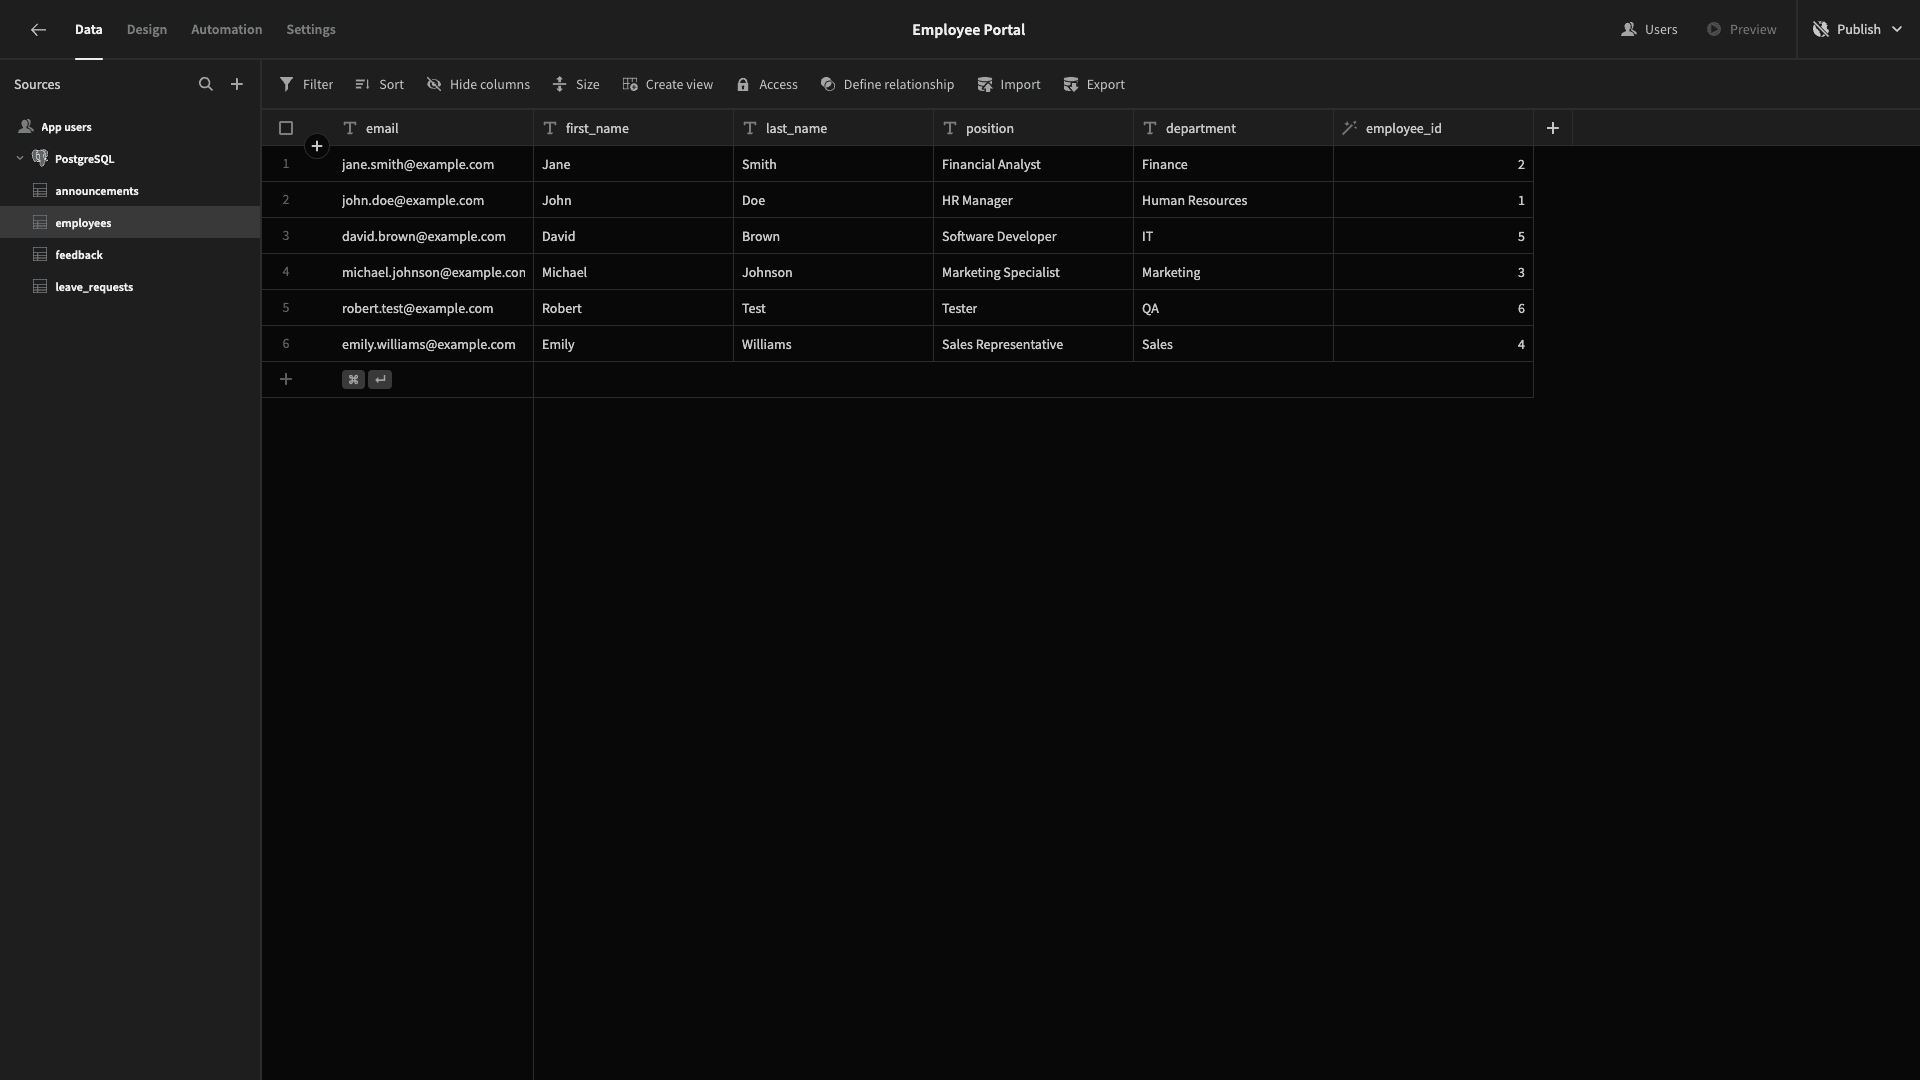
Task: Open the Filter tool
Action: click(306, 85)
